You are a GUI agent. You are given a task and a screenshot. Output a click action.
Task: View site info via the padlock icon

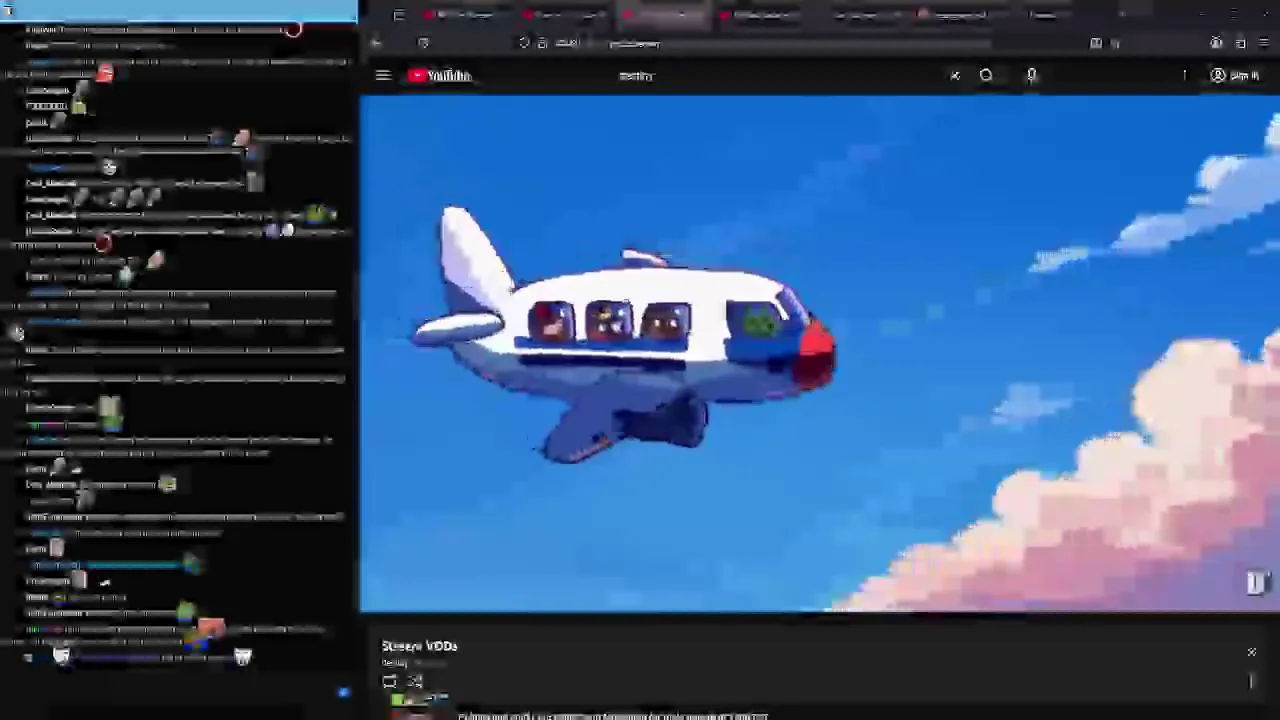click(542, 43)
